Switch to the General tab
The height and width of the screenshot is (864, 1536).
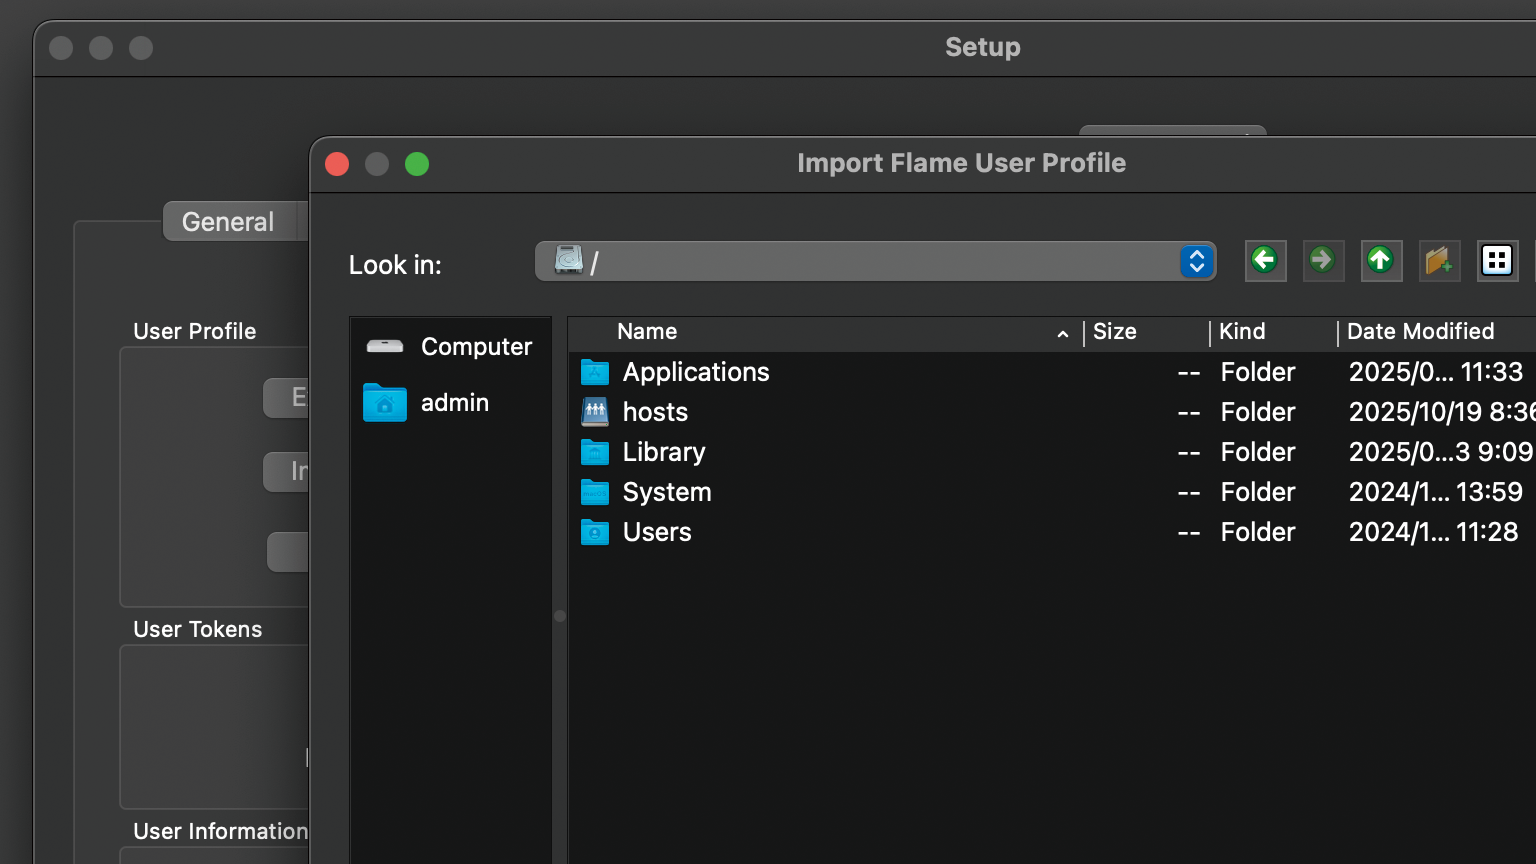click(228, 222)
